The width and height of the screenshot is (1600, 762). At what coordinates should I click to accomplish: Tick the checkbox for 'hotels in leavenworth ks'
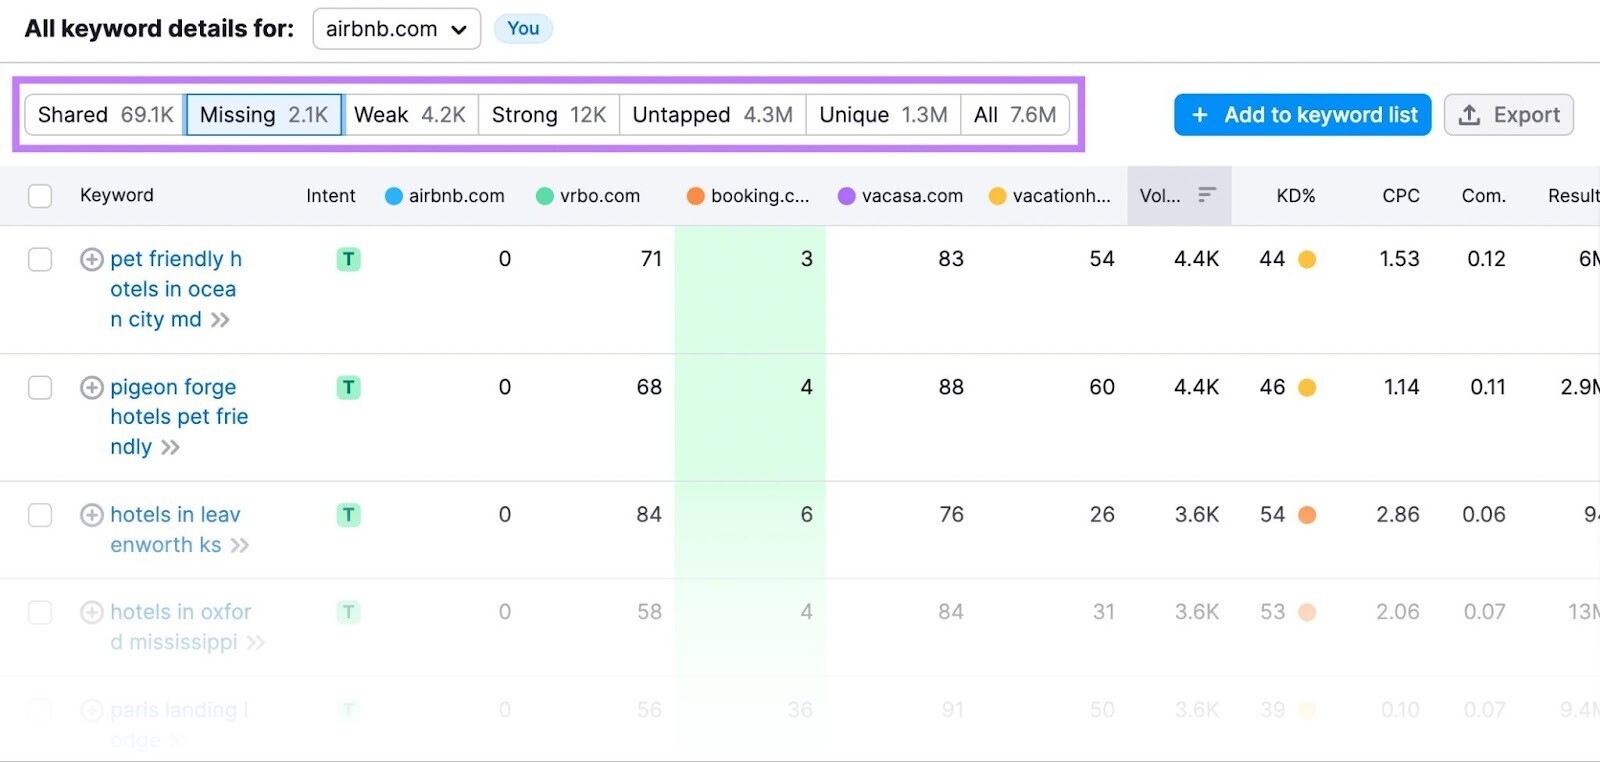[40, 515]
